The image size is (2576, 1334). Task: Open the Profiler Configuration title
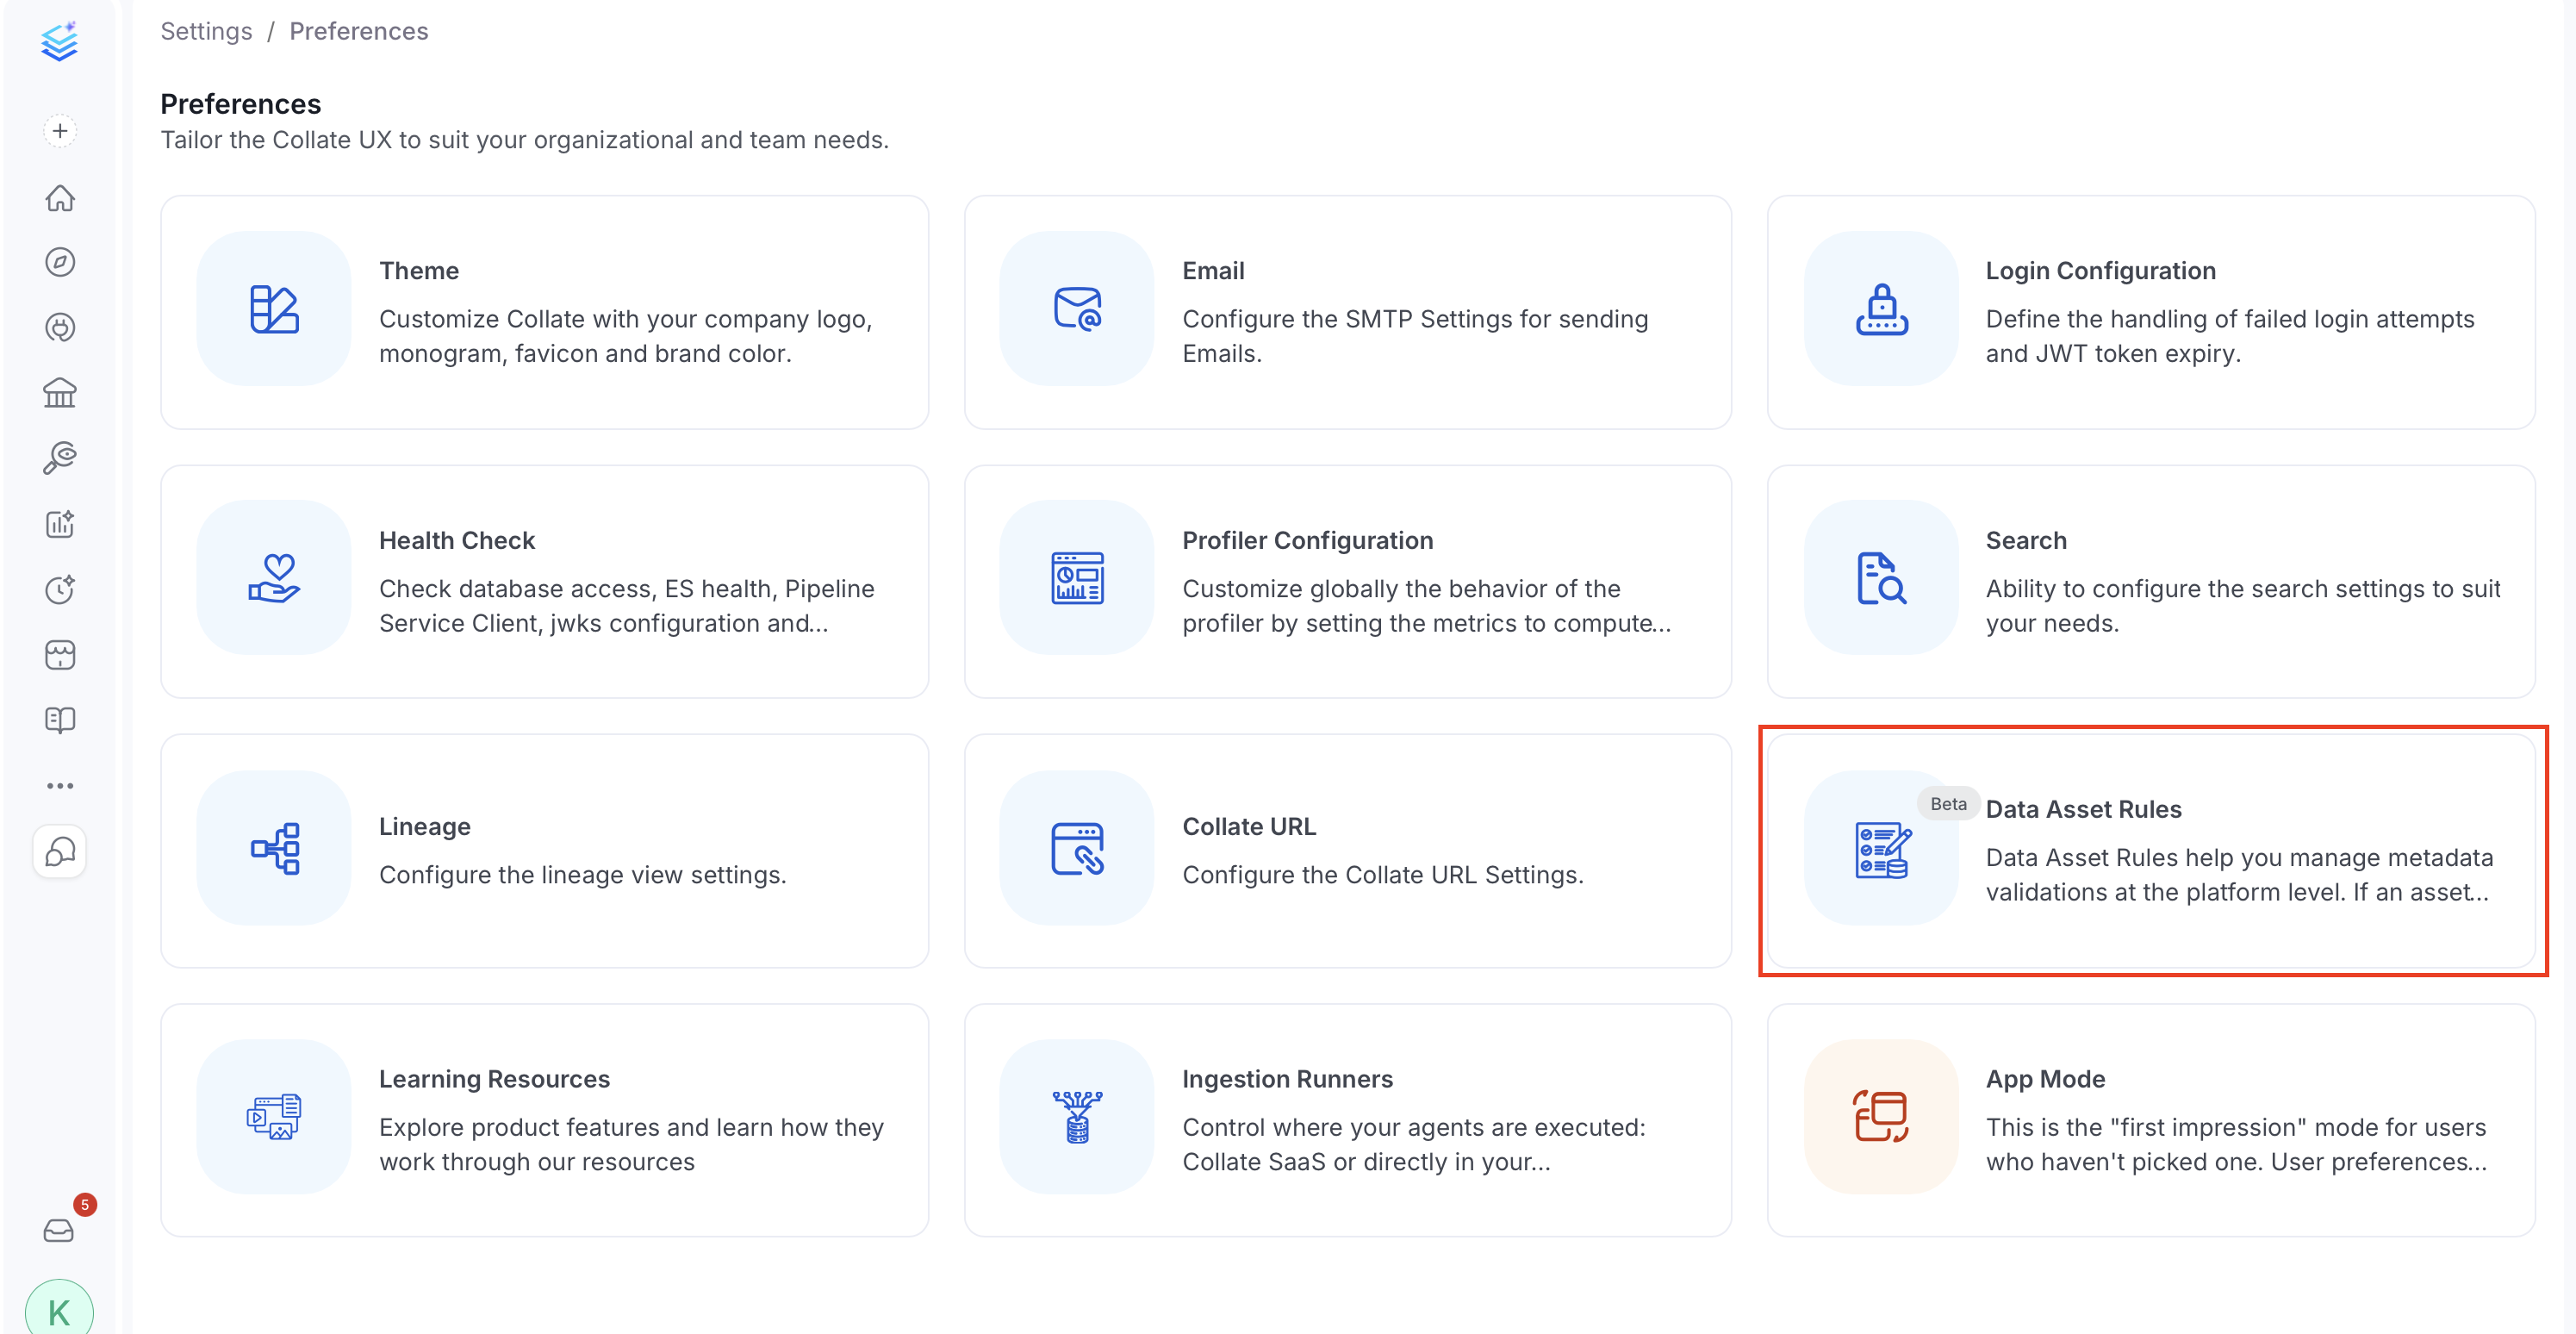(x=1307, y=540)
